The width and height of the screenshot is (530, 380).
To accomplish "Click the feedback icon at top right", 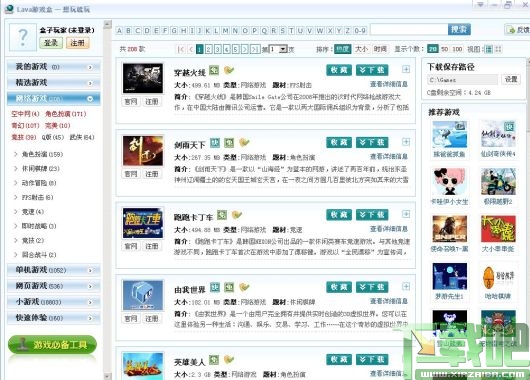I will (517, 30).
